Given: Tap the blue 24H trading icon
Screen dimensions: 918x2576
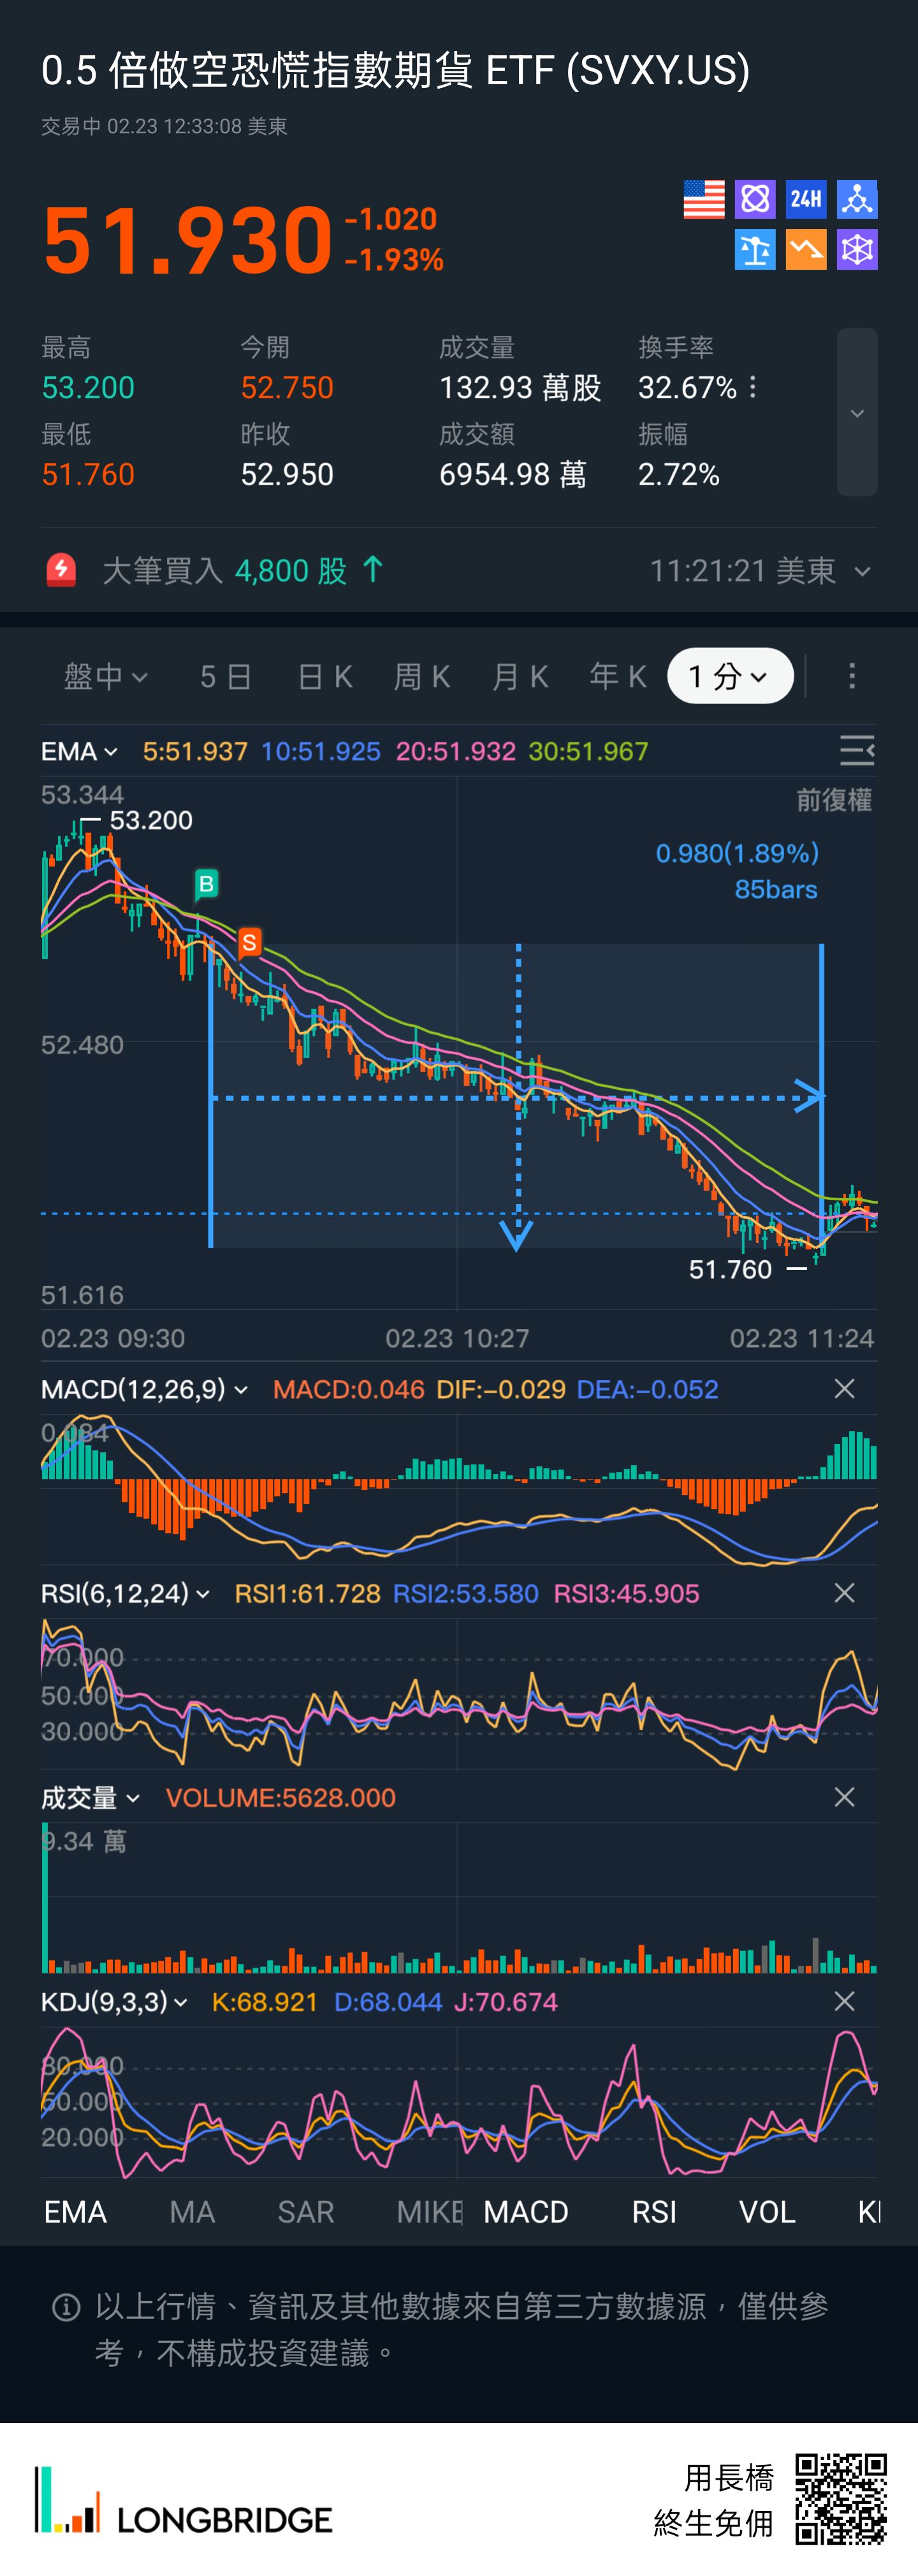Looking at the screenshot, I should pyautogui.click(x=805, y=199).
